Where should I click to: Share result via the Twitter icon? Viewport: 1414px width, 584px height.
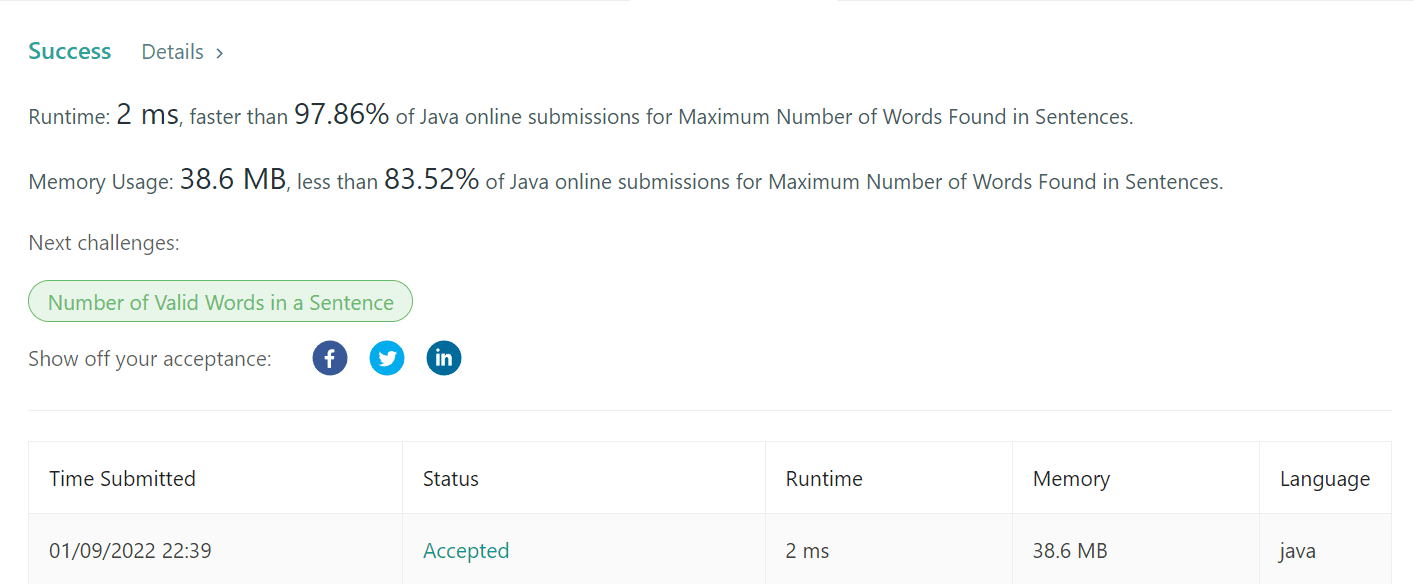point(387,357)
